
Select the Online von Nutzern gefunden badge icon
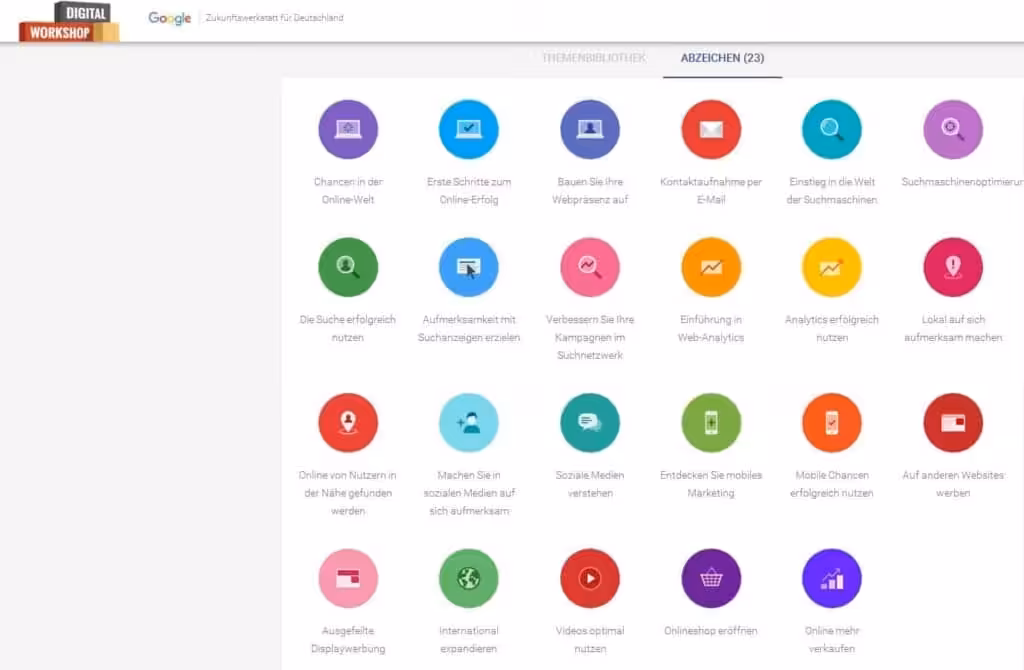(348, 423)
